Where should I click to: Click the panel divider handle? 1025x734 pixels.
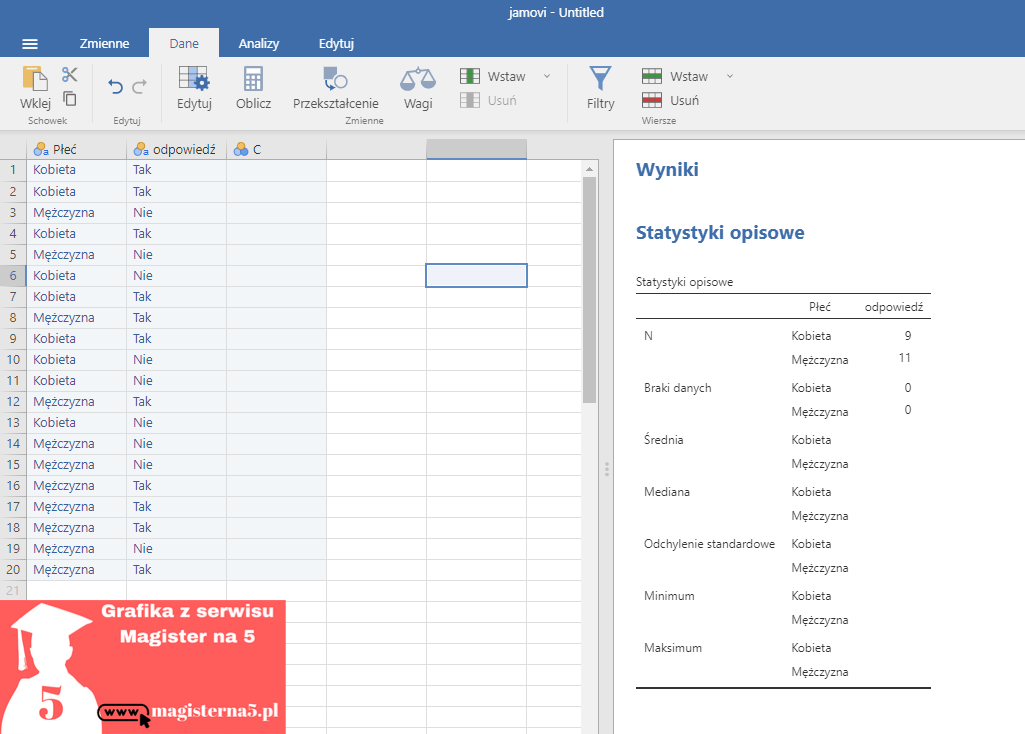click(x=606, y=468)
